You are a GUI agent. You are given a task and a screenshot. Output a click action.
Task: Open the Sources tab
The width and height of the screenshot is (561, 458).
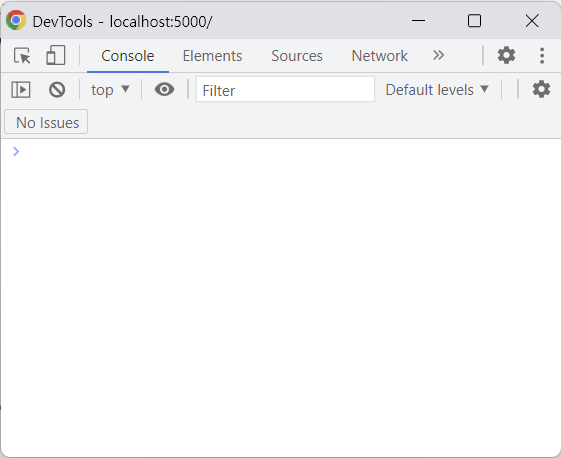pos(297,56)
